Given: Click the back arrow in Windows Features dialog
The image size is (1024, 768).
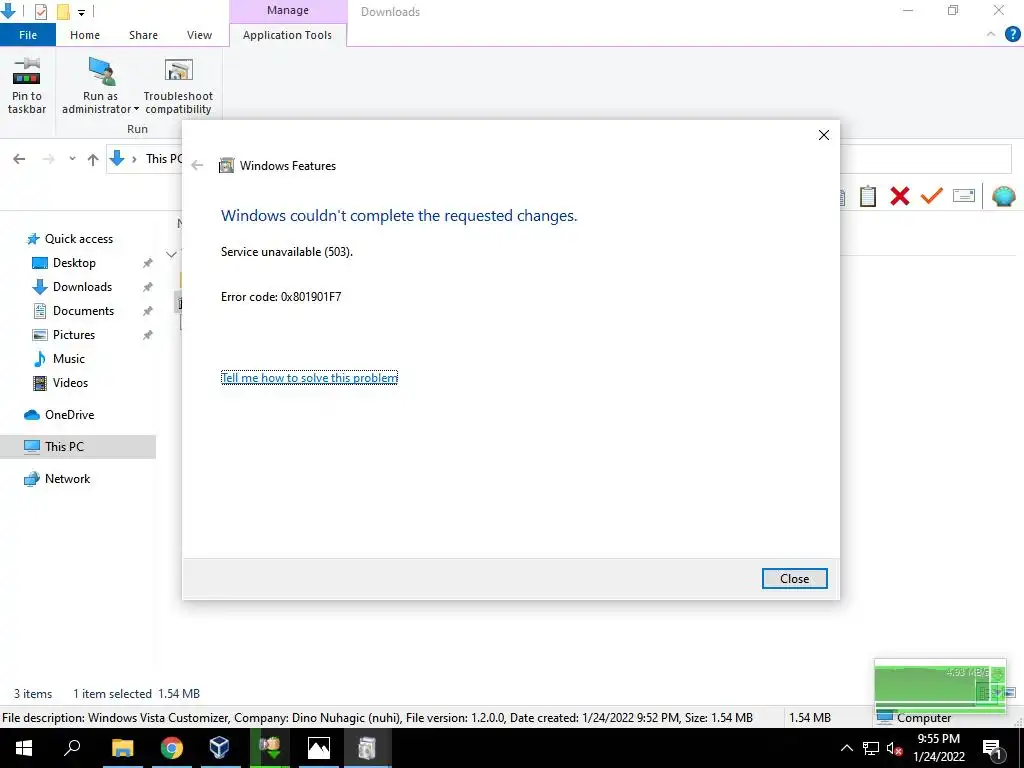Looking at the screenshot, I should point(197,165).
